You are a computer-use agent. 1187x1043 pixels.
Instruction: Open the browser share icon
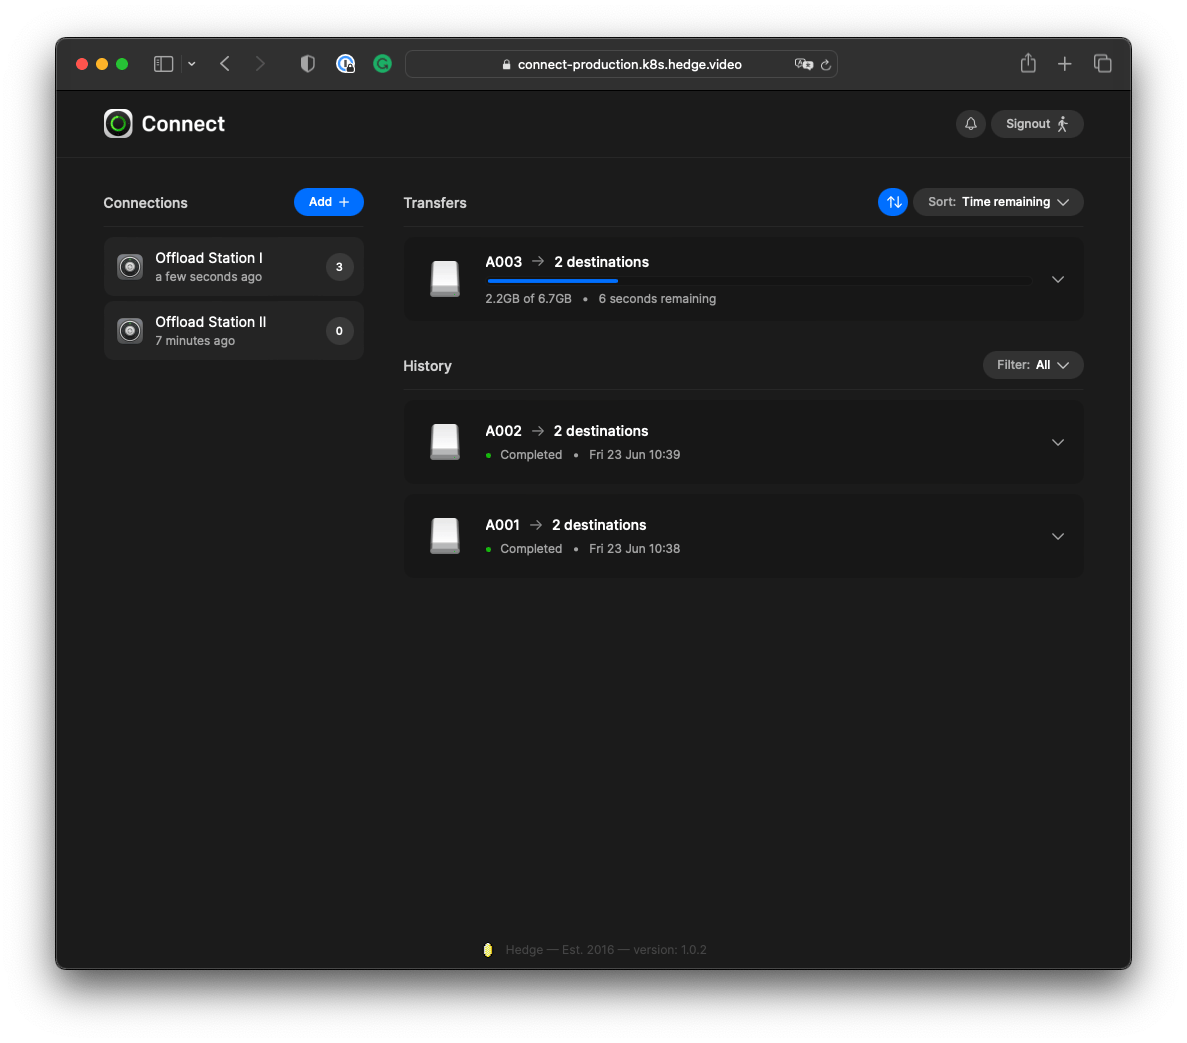pyautogui.click(x=1028, y=64)
